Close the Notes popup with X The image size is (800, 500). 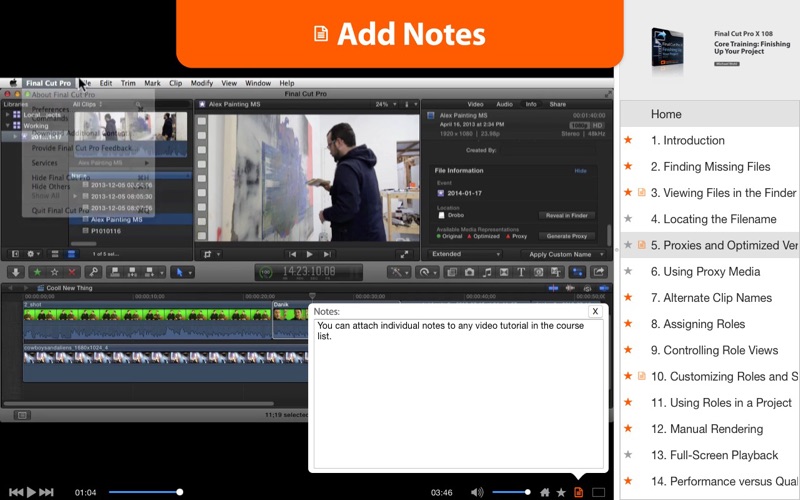click(595, 311)
